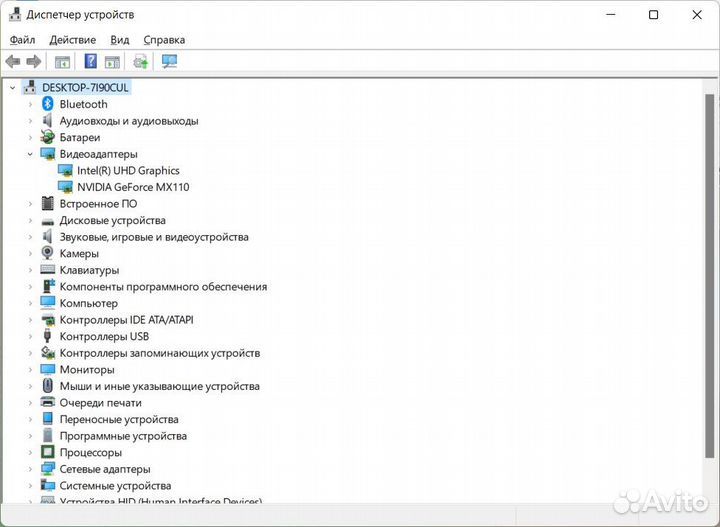Click the Bluetooth category icon
720x527 pixels.
tap(47, 104)
